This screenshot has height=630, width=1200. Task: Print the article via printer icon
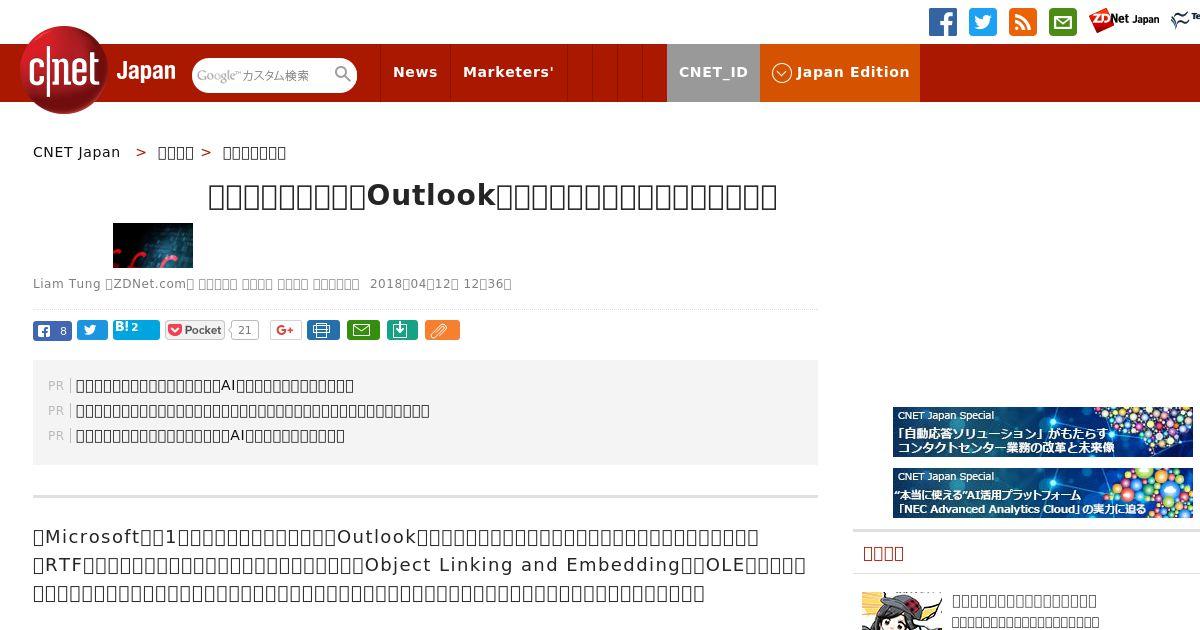[323, 330]
